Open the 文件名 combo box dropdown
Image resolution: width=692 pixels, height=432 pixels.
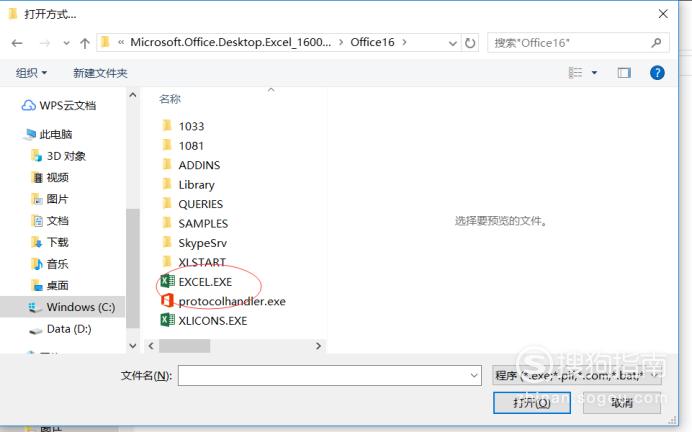tap(474, 376)
